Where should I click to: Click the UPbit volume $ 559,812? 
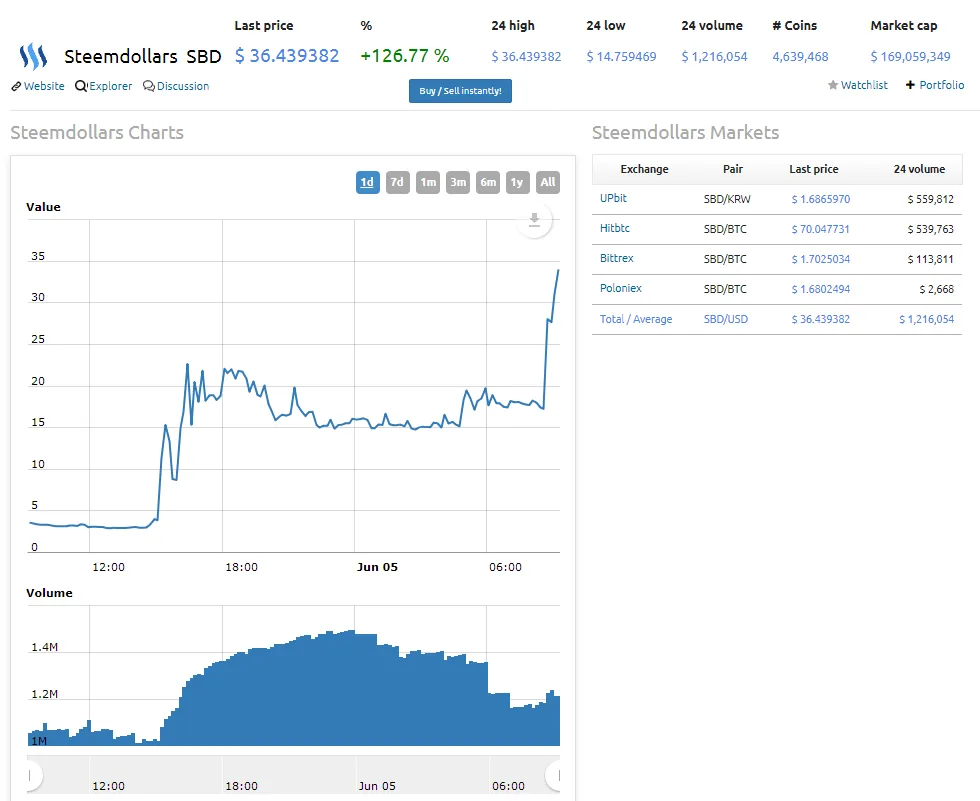pos(931,199)
